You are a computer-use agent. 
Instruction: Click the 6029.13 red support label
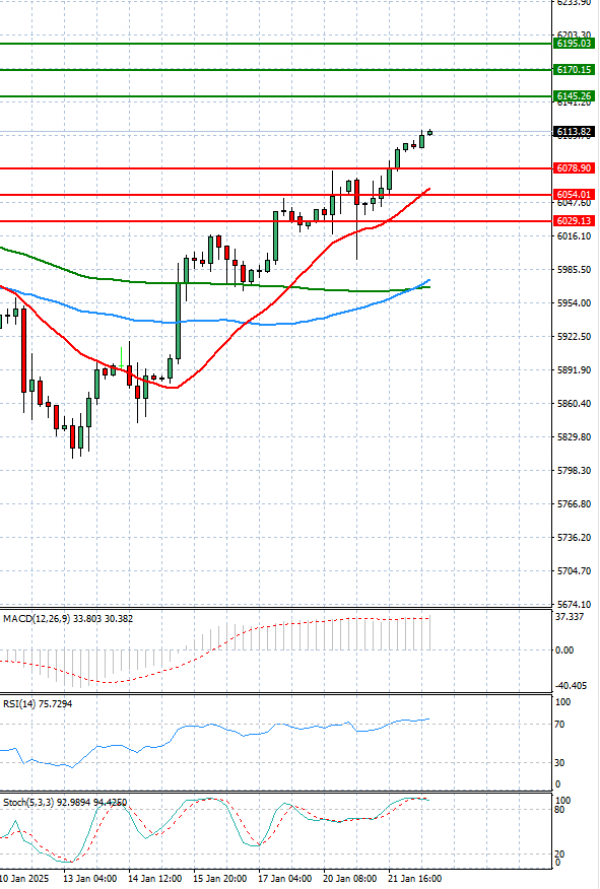pos(574,221)
